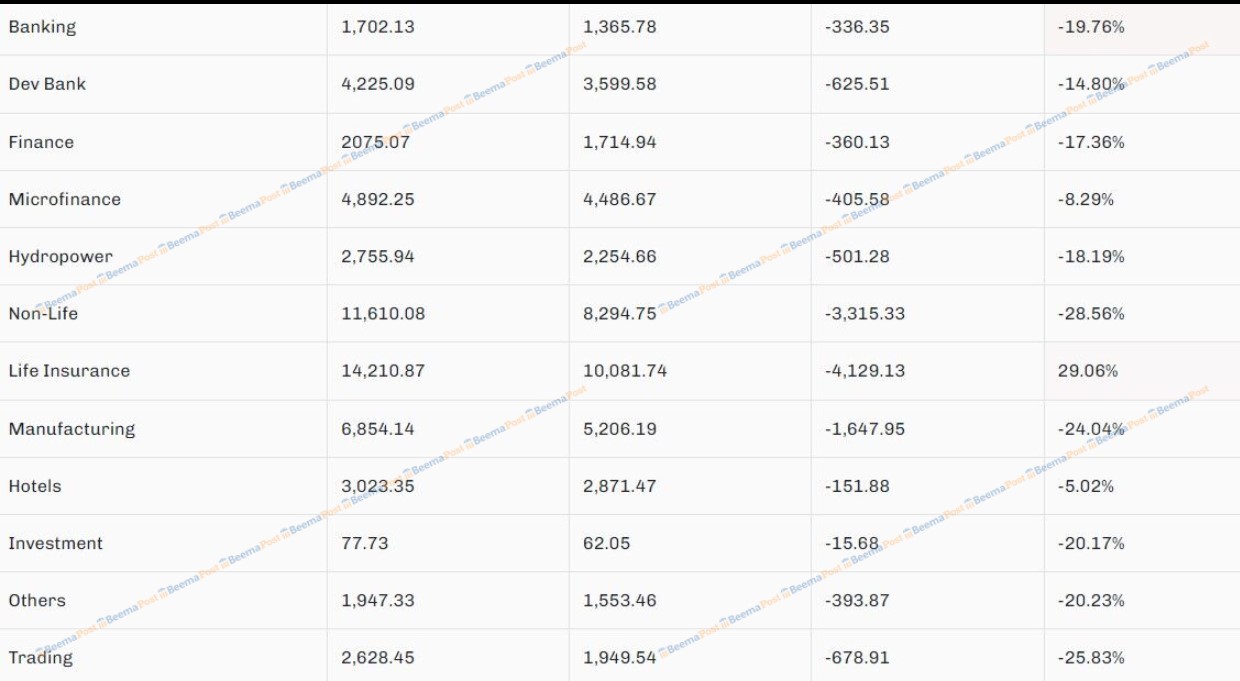This screenshot has height=681, width=1240.
Task: Click the Others row label
Action: coord(37,600)
